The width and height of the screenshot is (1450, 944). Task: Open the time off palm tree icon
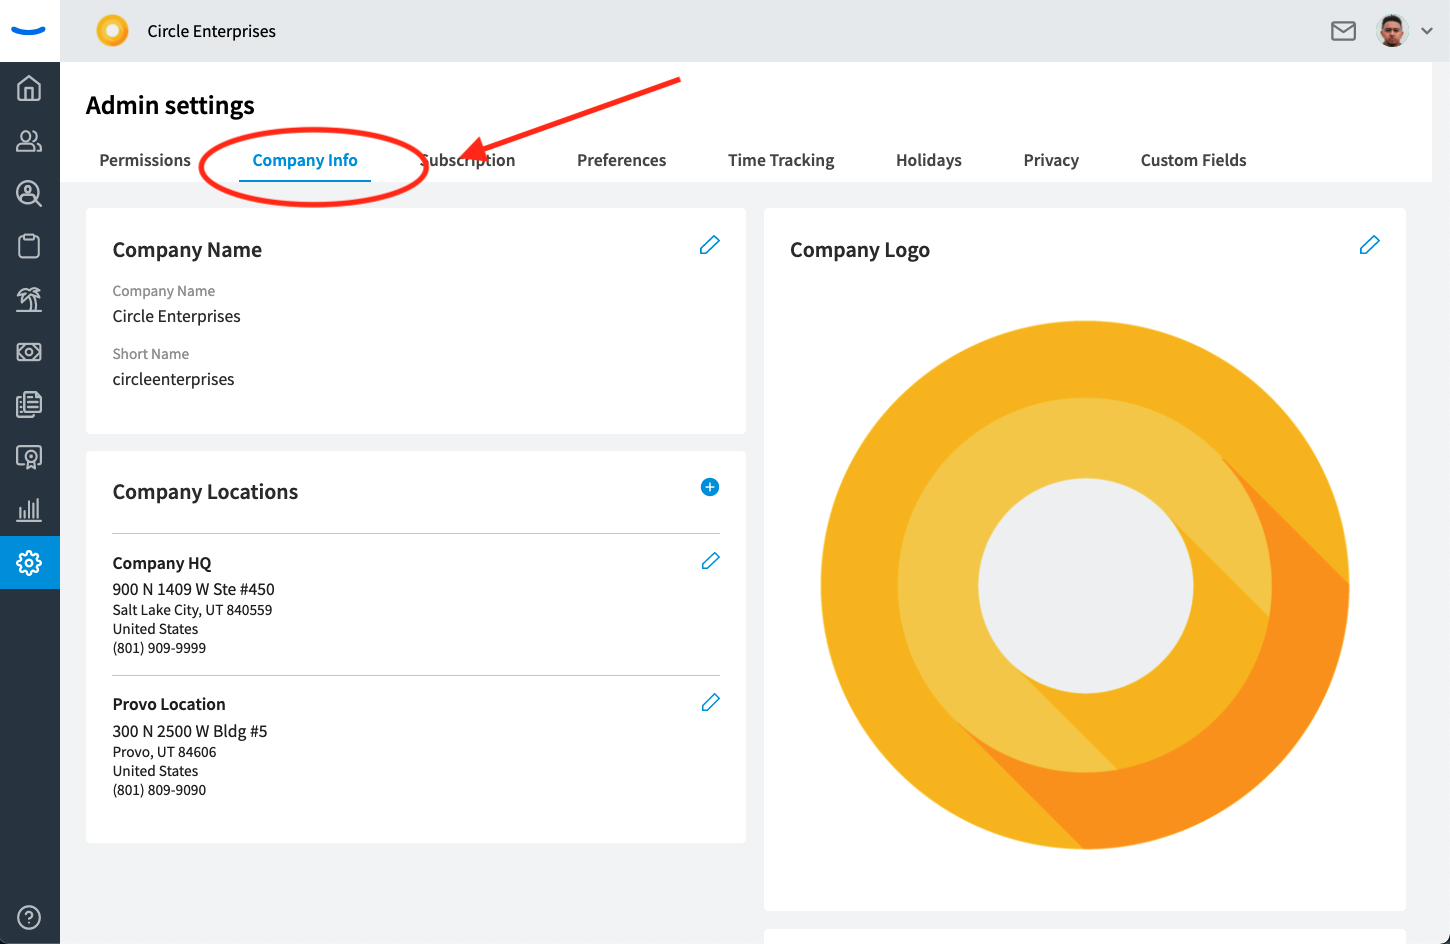tap(29, 299)
